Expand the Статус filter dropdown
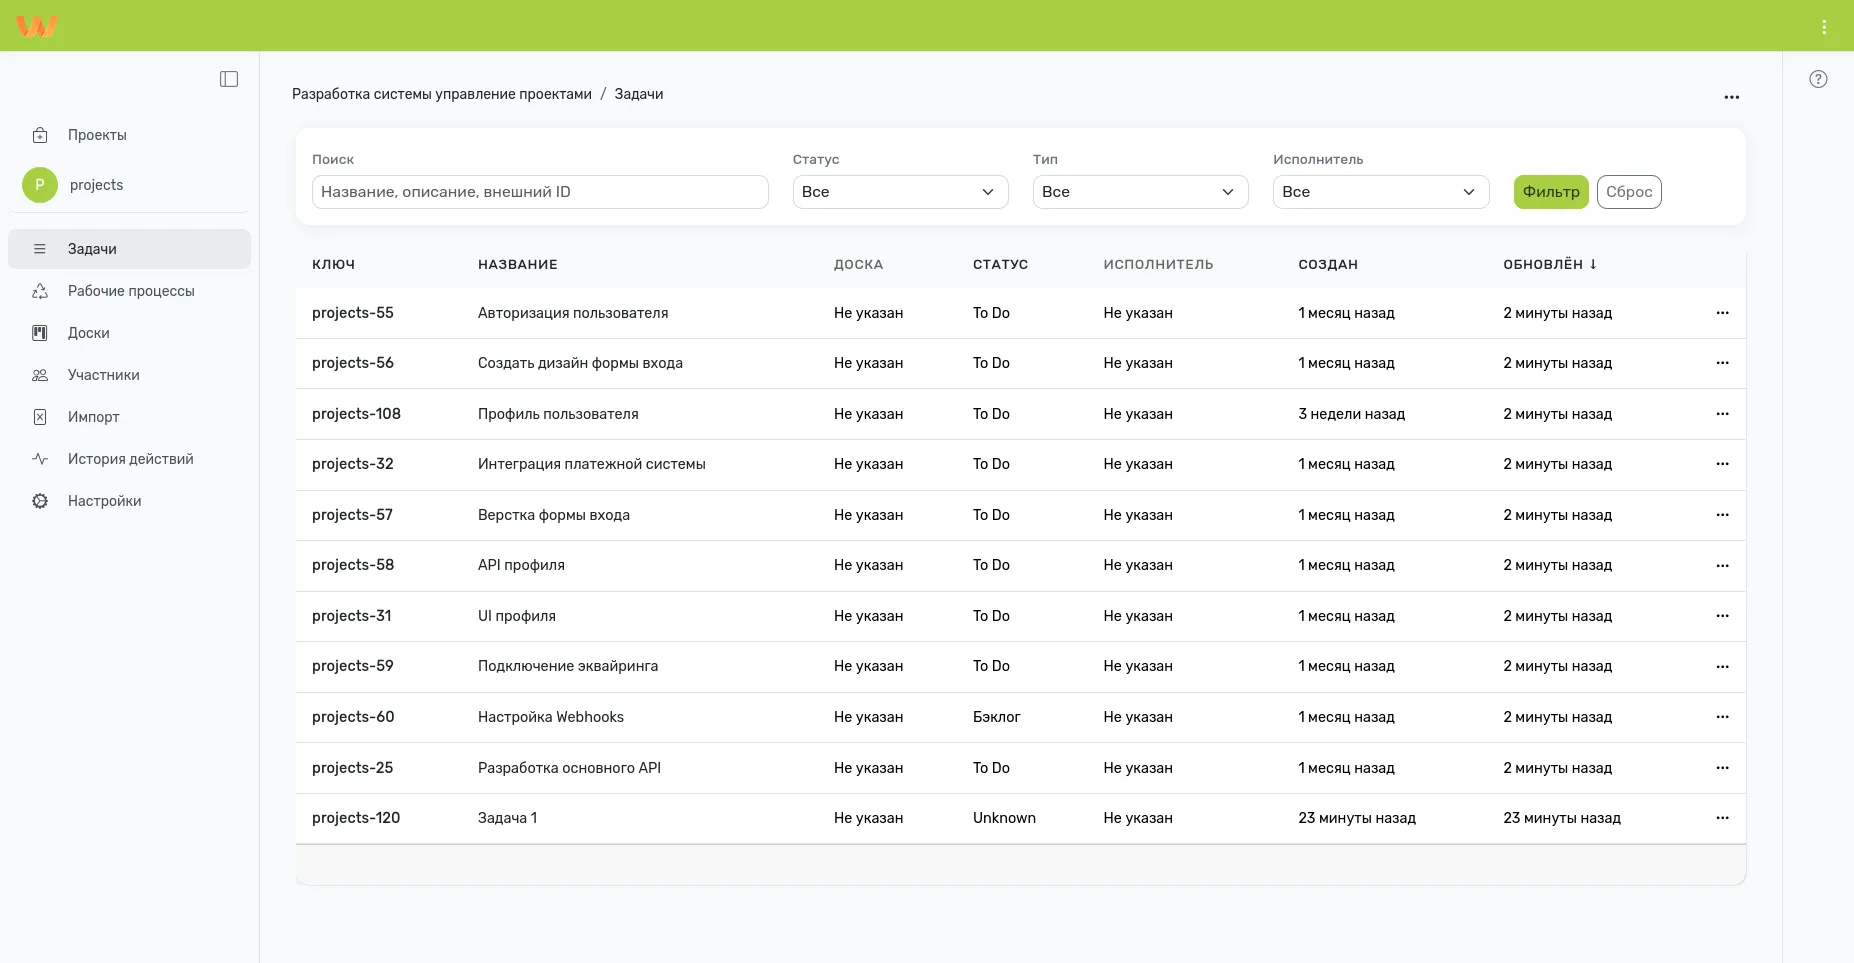 click(x=900, y=192)
